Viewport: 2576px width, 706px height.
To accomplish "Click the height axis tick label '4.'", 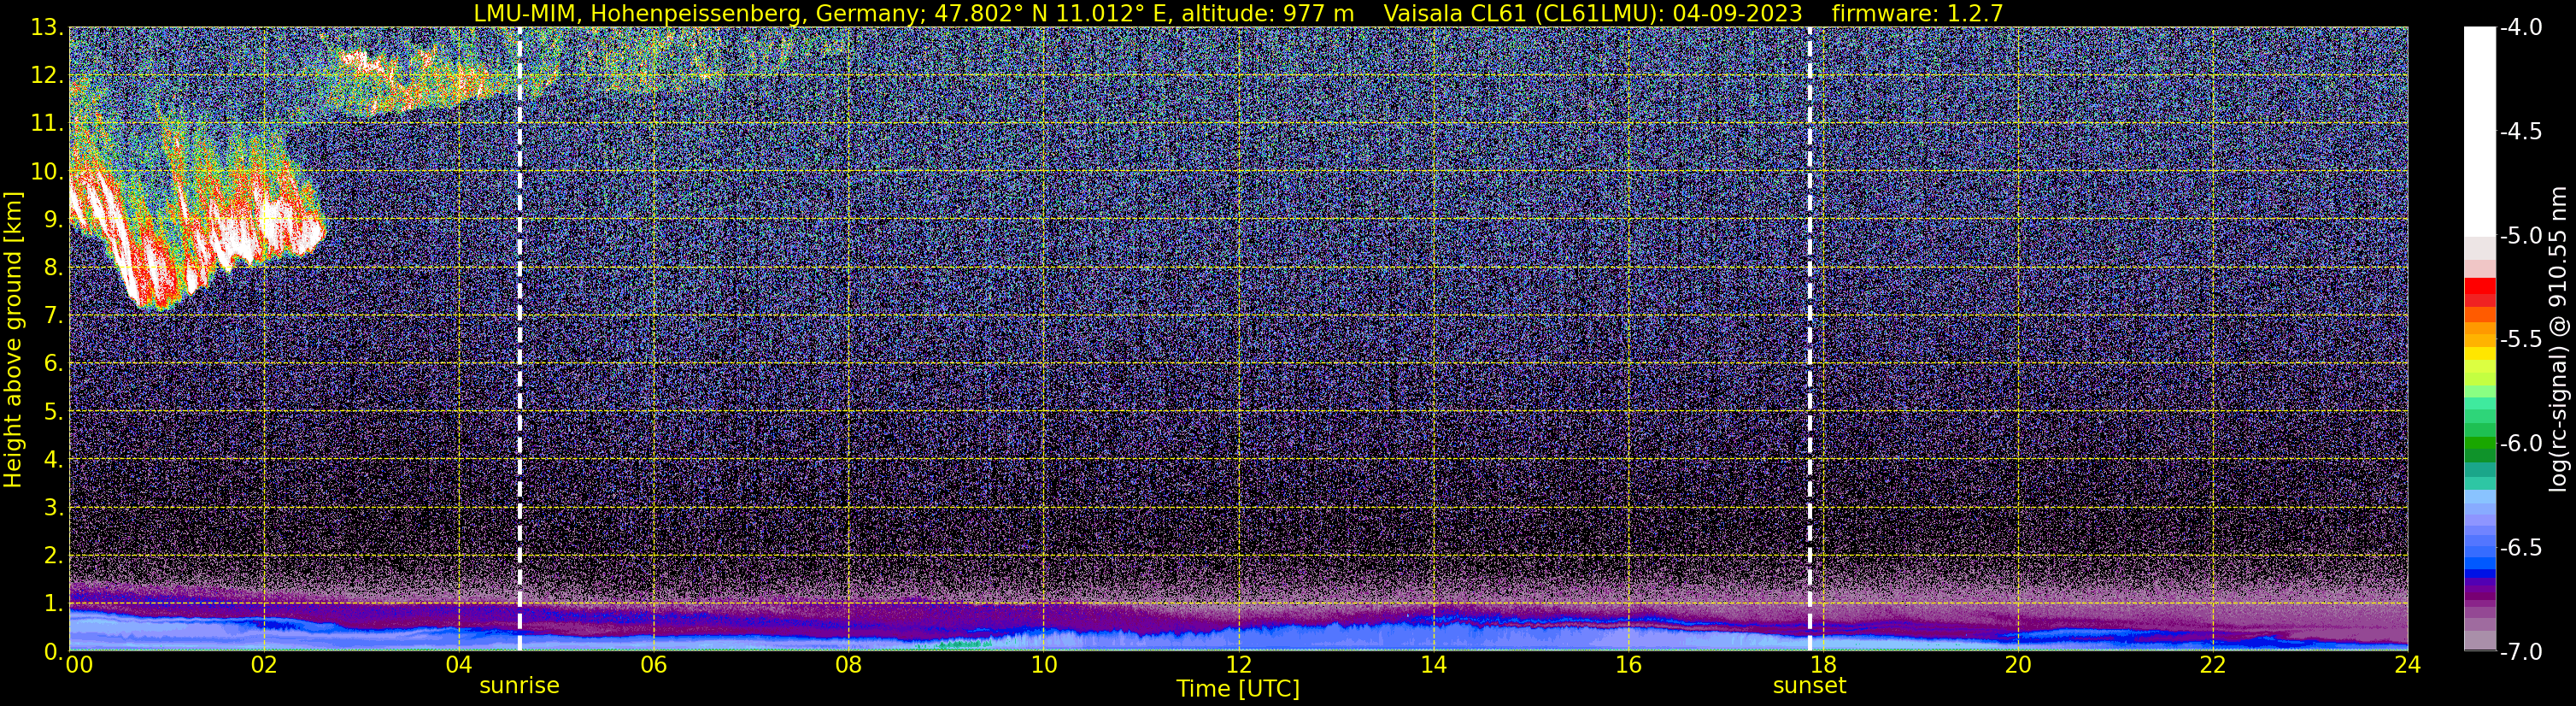I will coord(53,460).
